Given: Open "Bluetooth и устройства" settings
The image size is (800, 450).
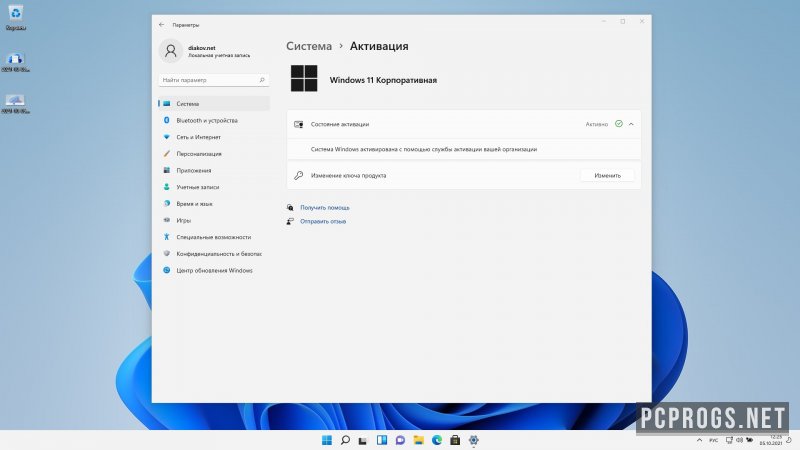Looking at the screenshot, I should tap(214, 120).
